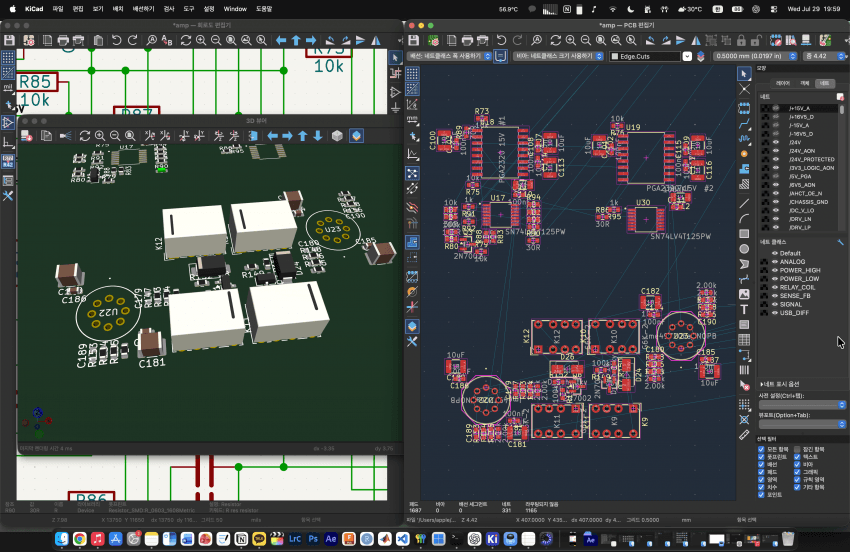Expand the net display options section

pyautogui.click(x=780, y=384)
